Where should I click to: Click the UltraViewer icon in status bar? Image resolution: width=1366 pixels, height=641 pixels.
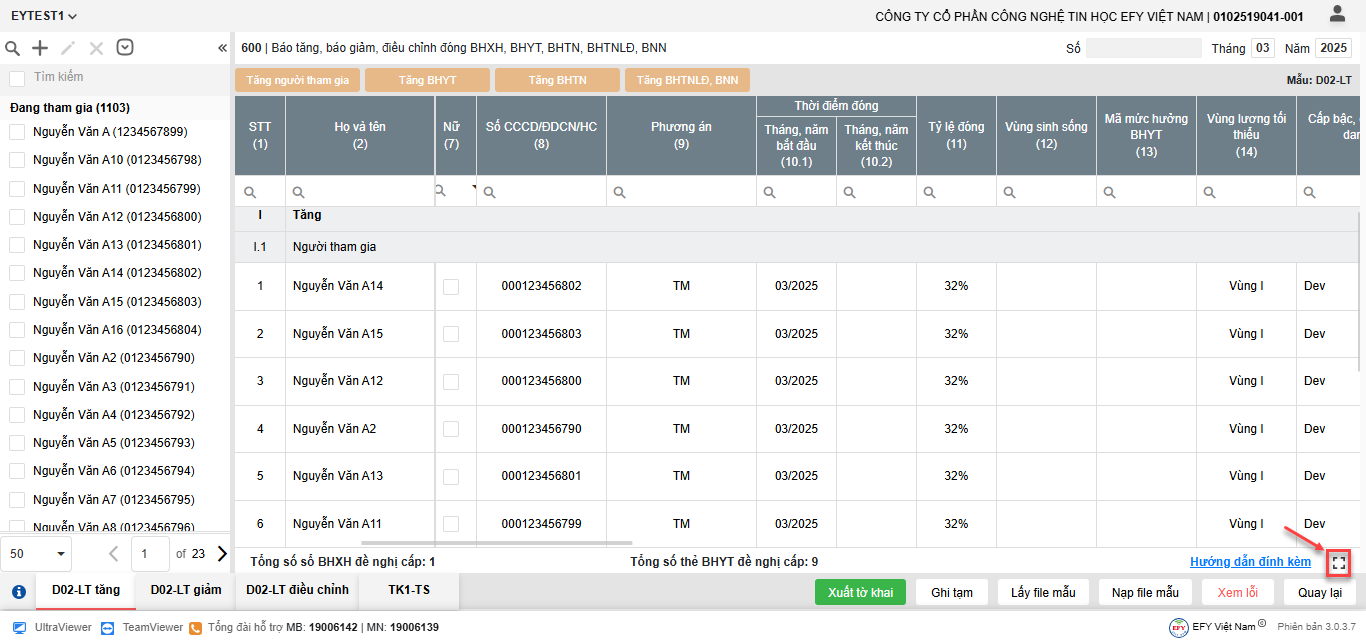(x=19, y=627)
